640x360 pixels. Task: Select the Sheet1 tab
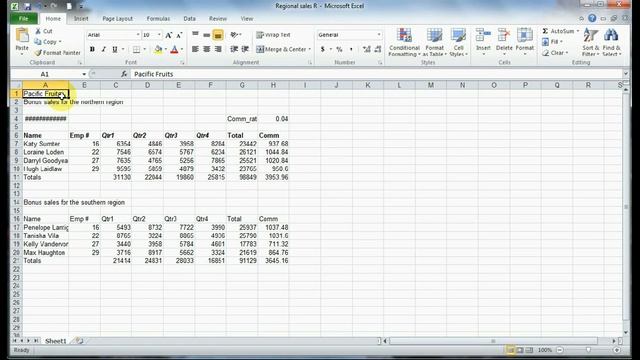[x=56, y=341]
